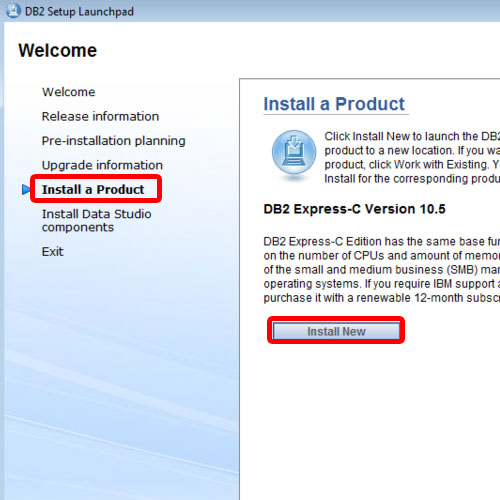
Task: Click the blue install-to-computer round icon
Action: (x=294, y=153)
